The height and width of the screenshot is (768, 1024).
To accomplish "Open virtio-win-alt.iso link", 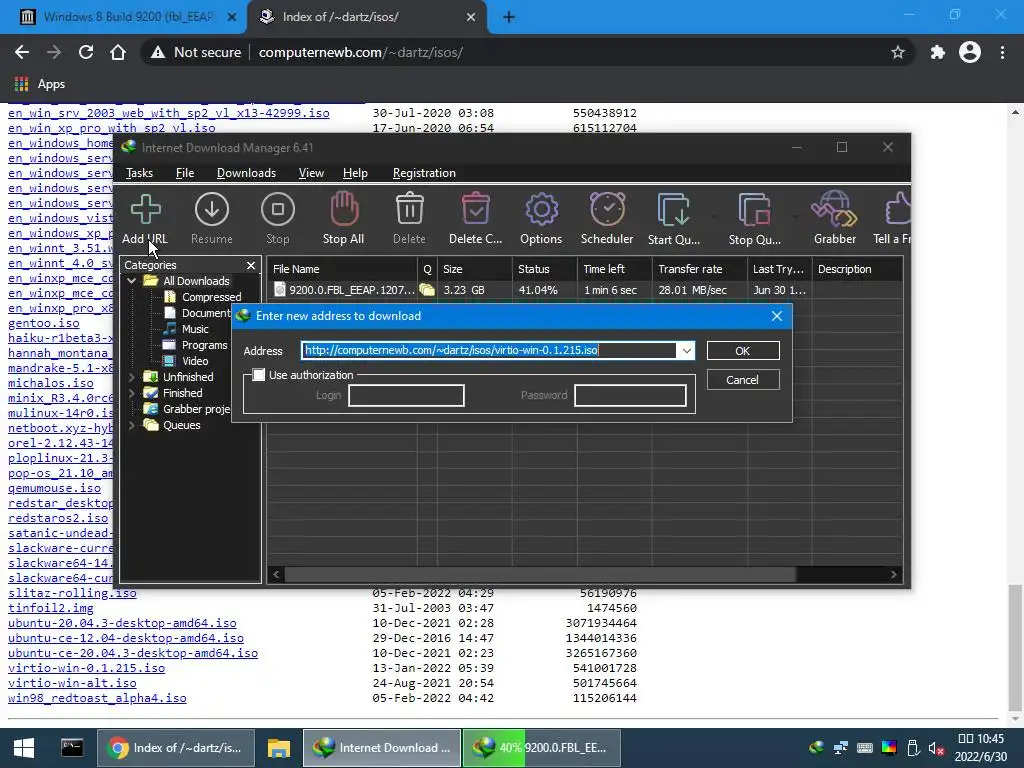I will pyautogui.click(x=72, y=683).
